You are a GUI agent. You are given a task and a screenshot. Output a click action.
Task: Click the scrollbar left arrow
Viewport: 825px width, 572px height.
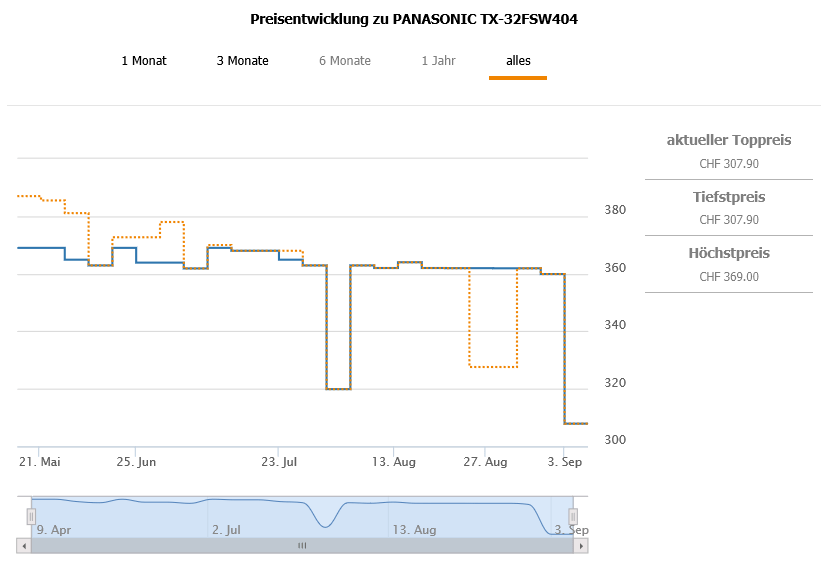[x=23, y=546]
